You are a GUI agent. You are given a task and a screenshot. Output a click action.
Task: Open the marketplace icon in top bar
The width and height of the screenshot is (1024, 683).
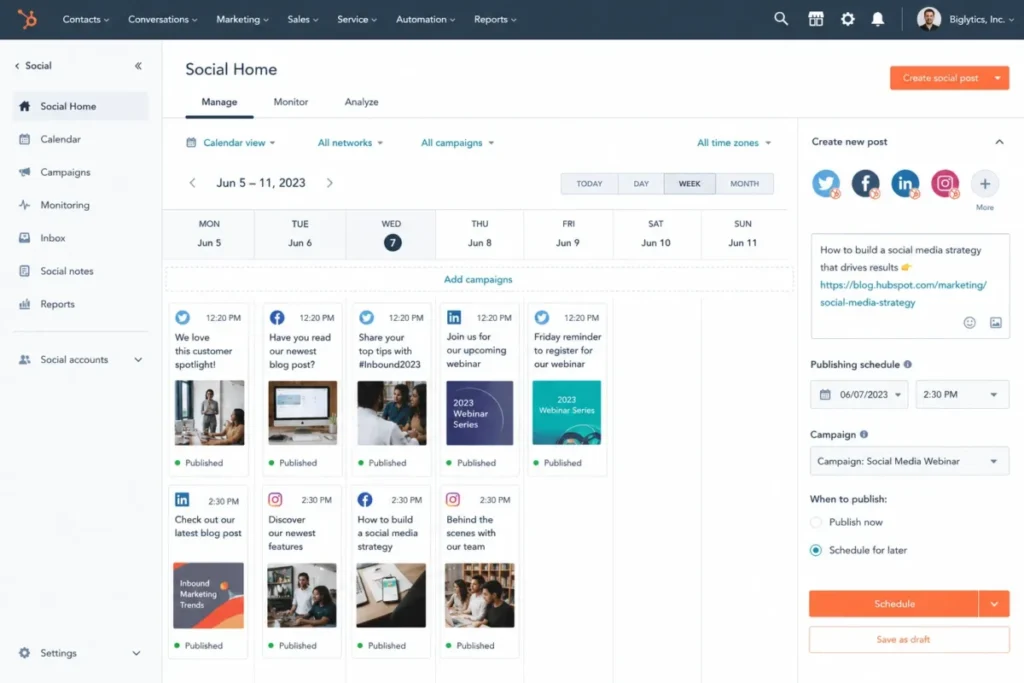coord(816,19)
